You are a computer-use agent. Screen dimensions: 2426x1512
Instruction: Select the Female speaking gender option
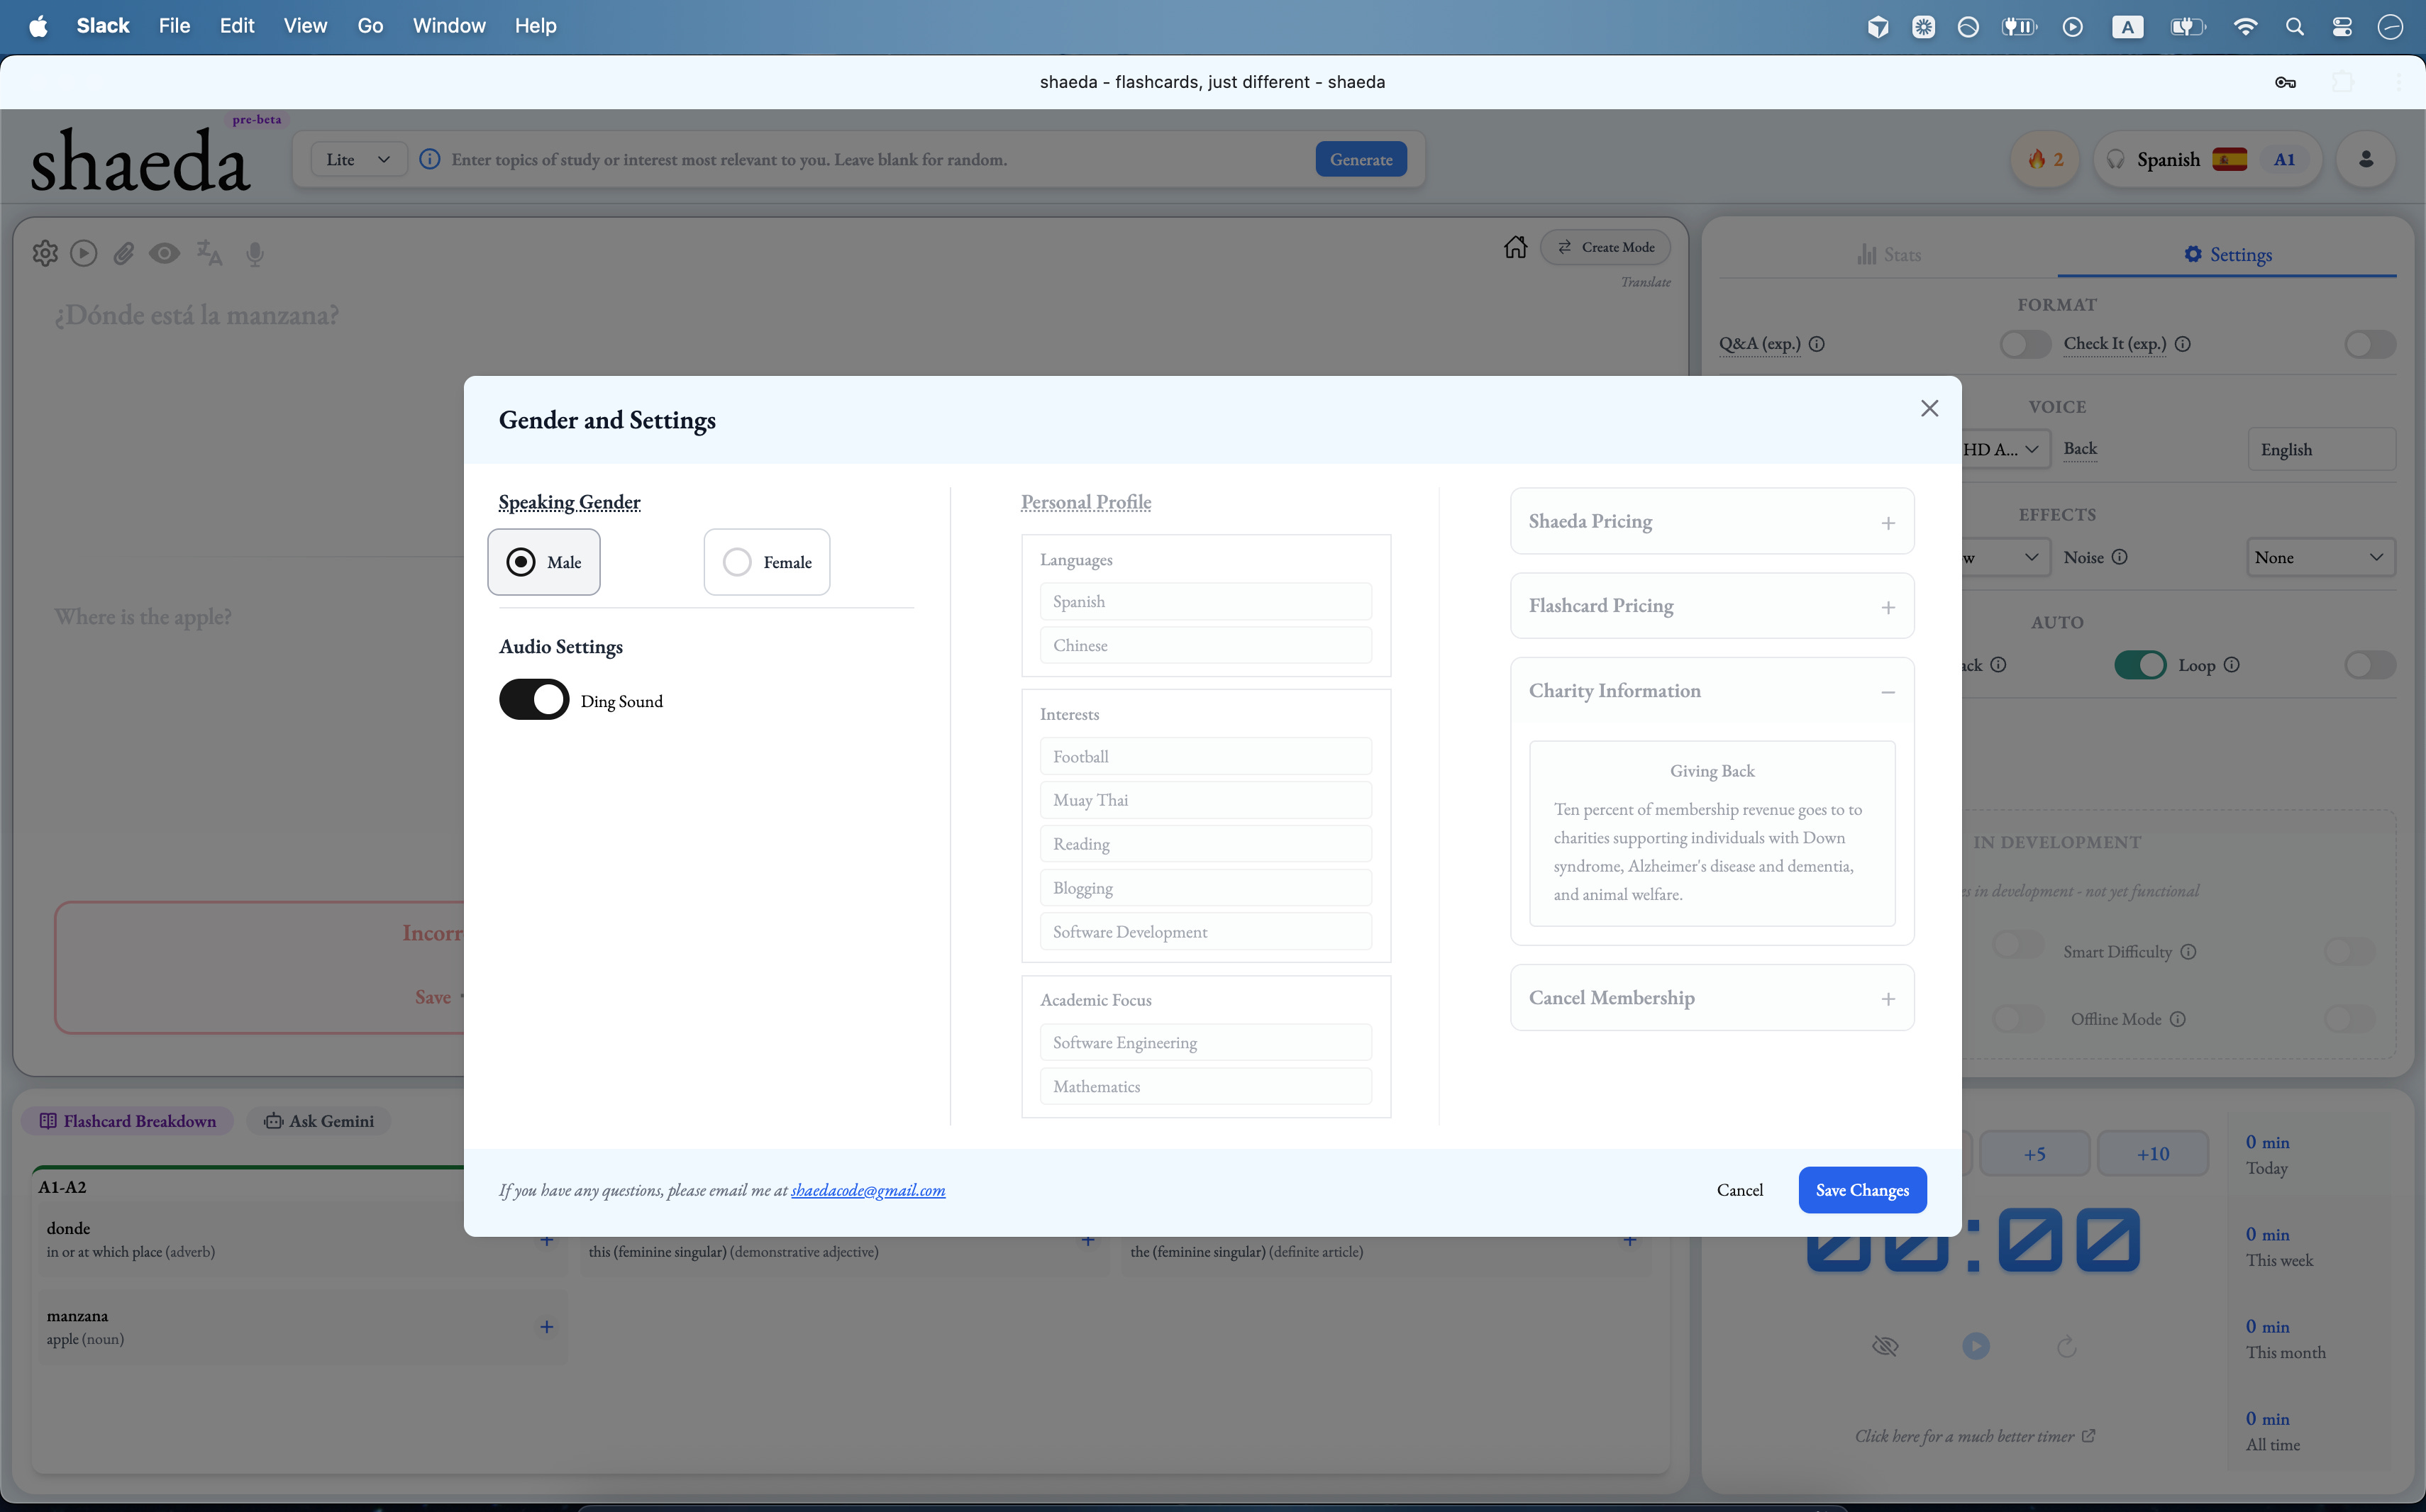[x=766, y=562]
